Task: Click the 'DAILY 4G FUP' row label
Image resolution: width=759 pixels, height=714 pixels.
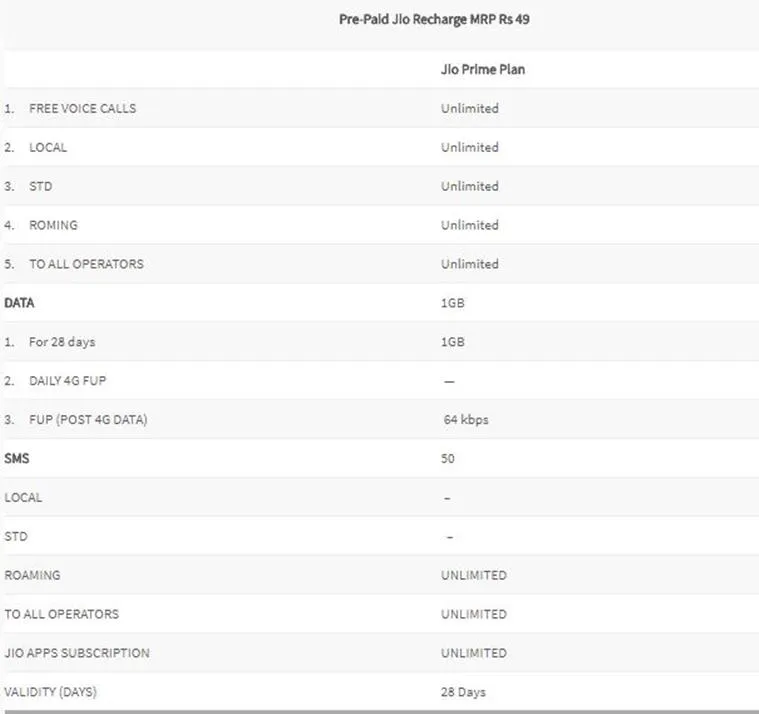Action: point(68,380)
